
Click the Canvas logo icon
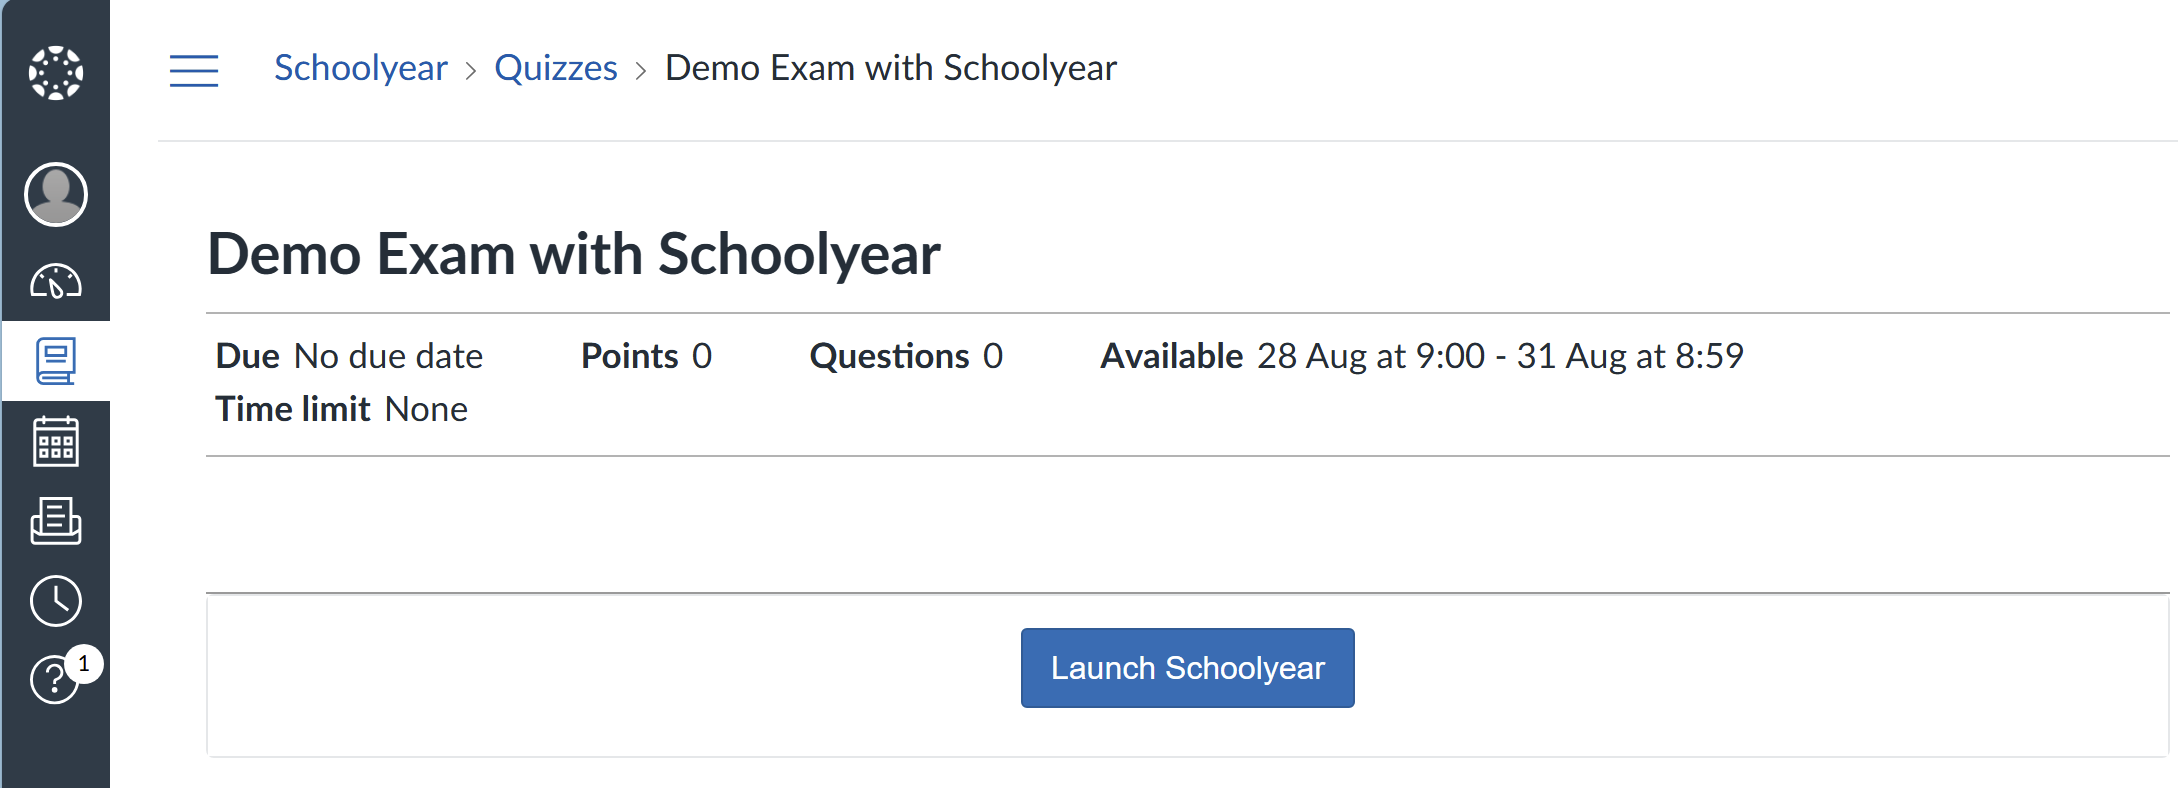pyautogui.click(x=56, y=73)
